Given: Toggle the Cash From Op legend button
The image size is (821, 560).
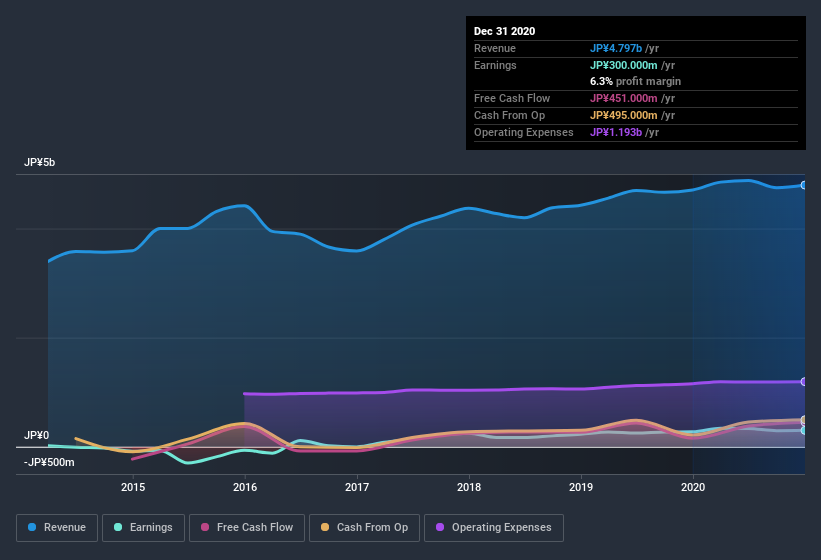Looking at the screenshot, I should [x=364, y=528].
